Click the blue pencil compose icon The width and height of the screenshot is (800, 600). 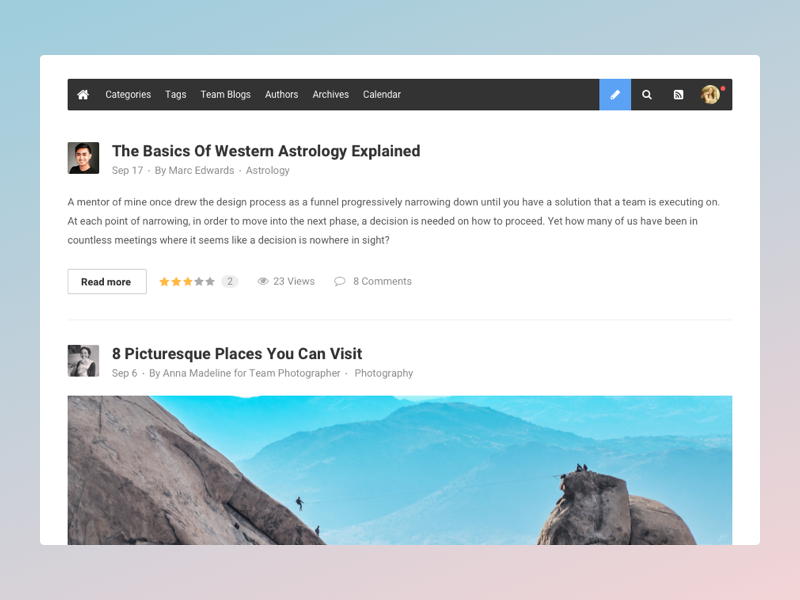615,94
